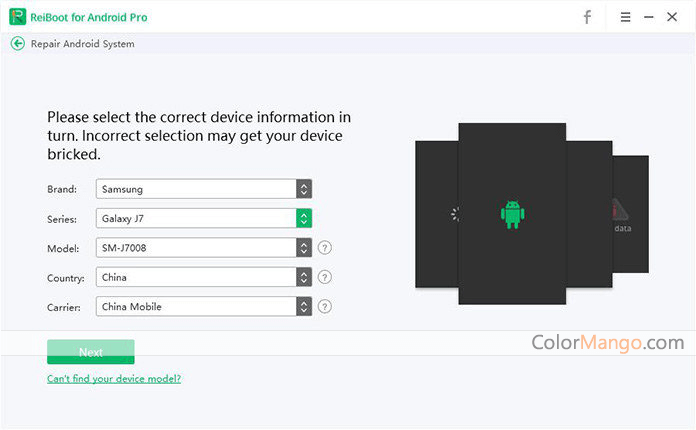696x430 pixels.
Task: Open the hamburger menu icon
Action: tap(625, 17)
